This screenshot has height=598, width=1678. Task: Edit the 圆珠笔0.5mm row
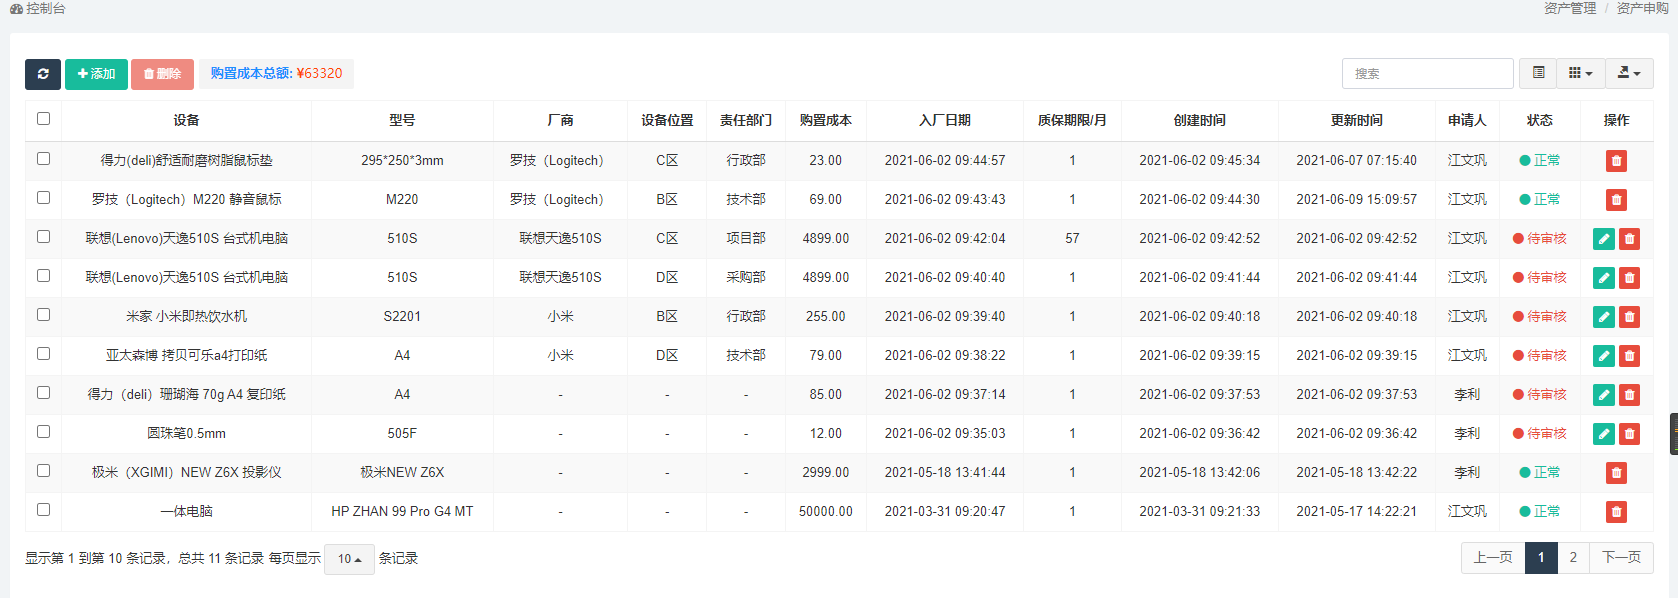(1604, 434)
